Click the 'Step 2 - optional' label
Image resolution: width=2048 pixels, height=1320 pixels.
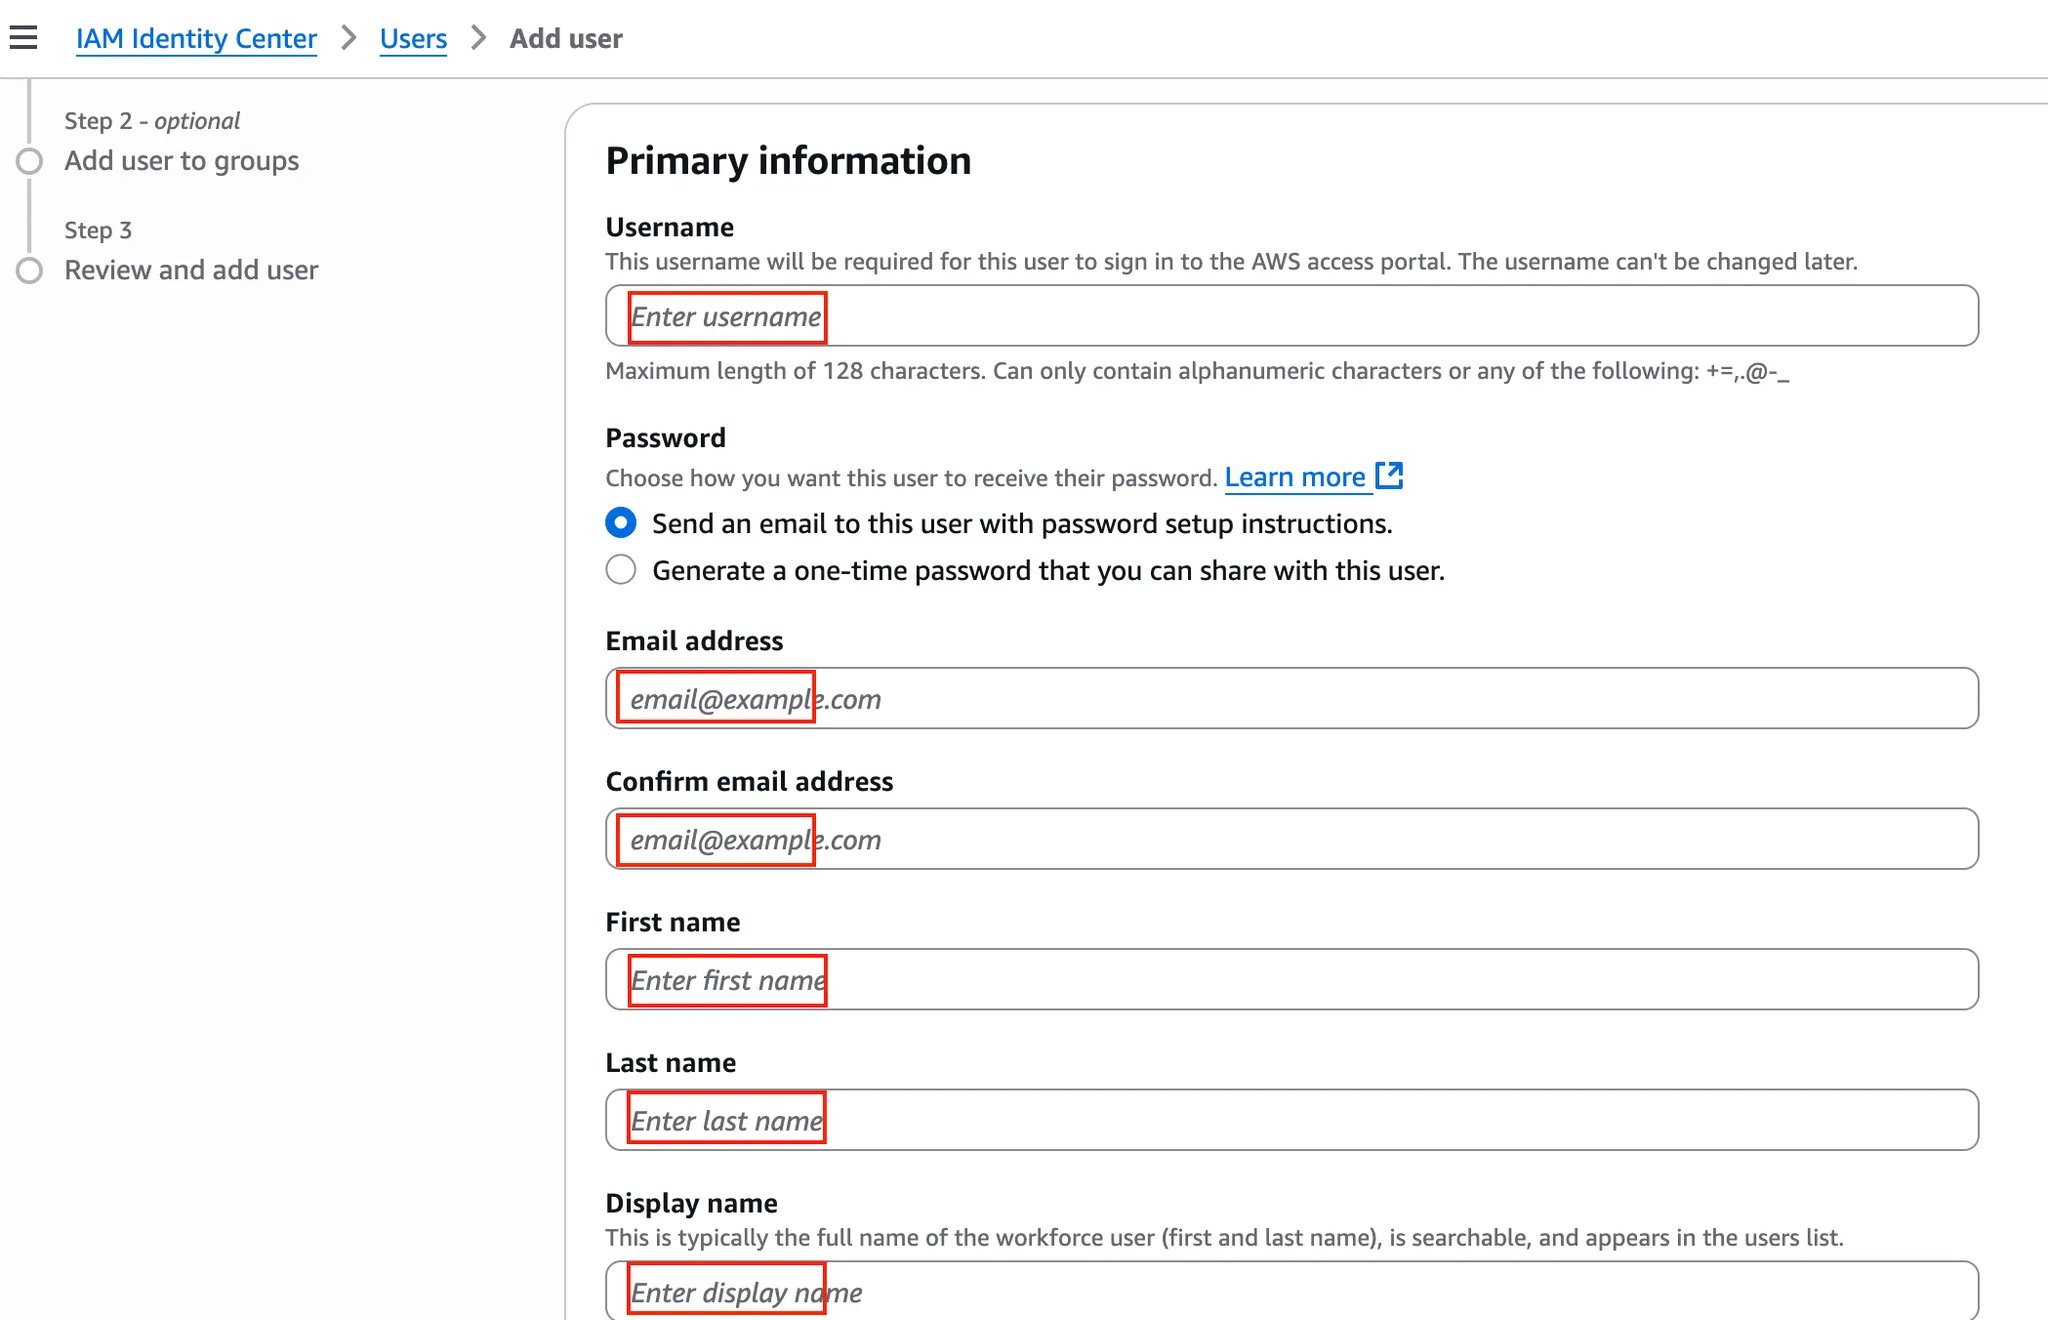tap(152, 121)
